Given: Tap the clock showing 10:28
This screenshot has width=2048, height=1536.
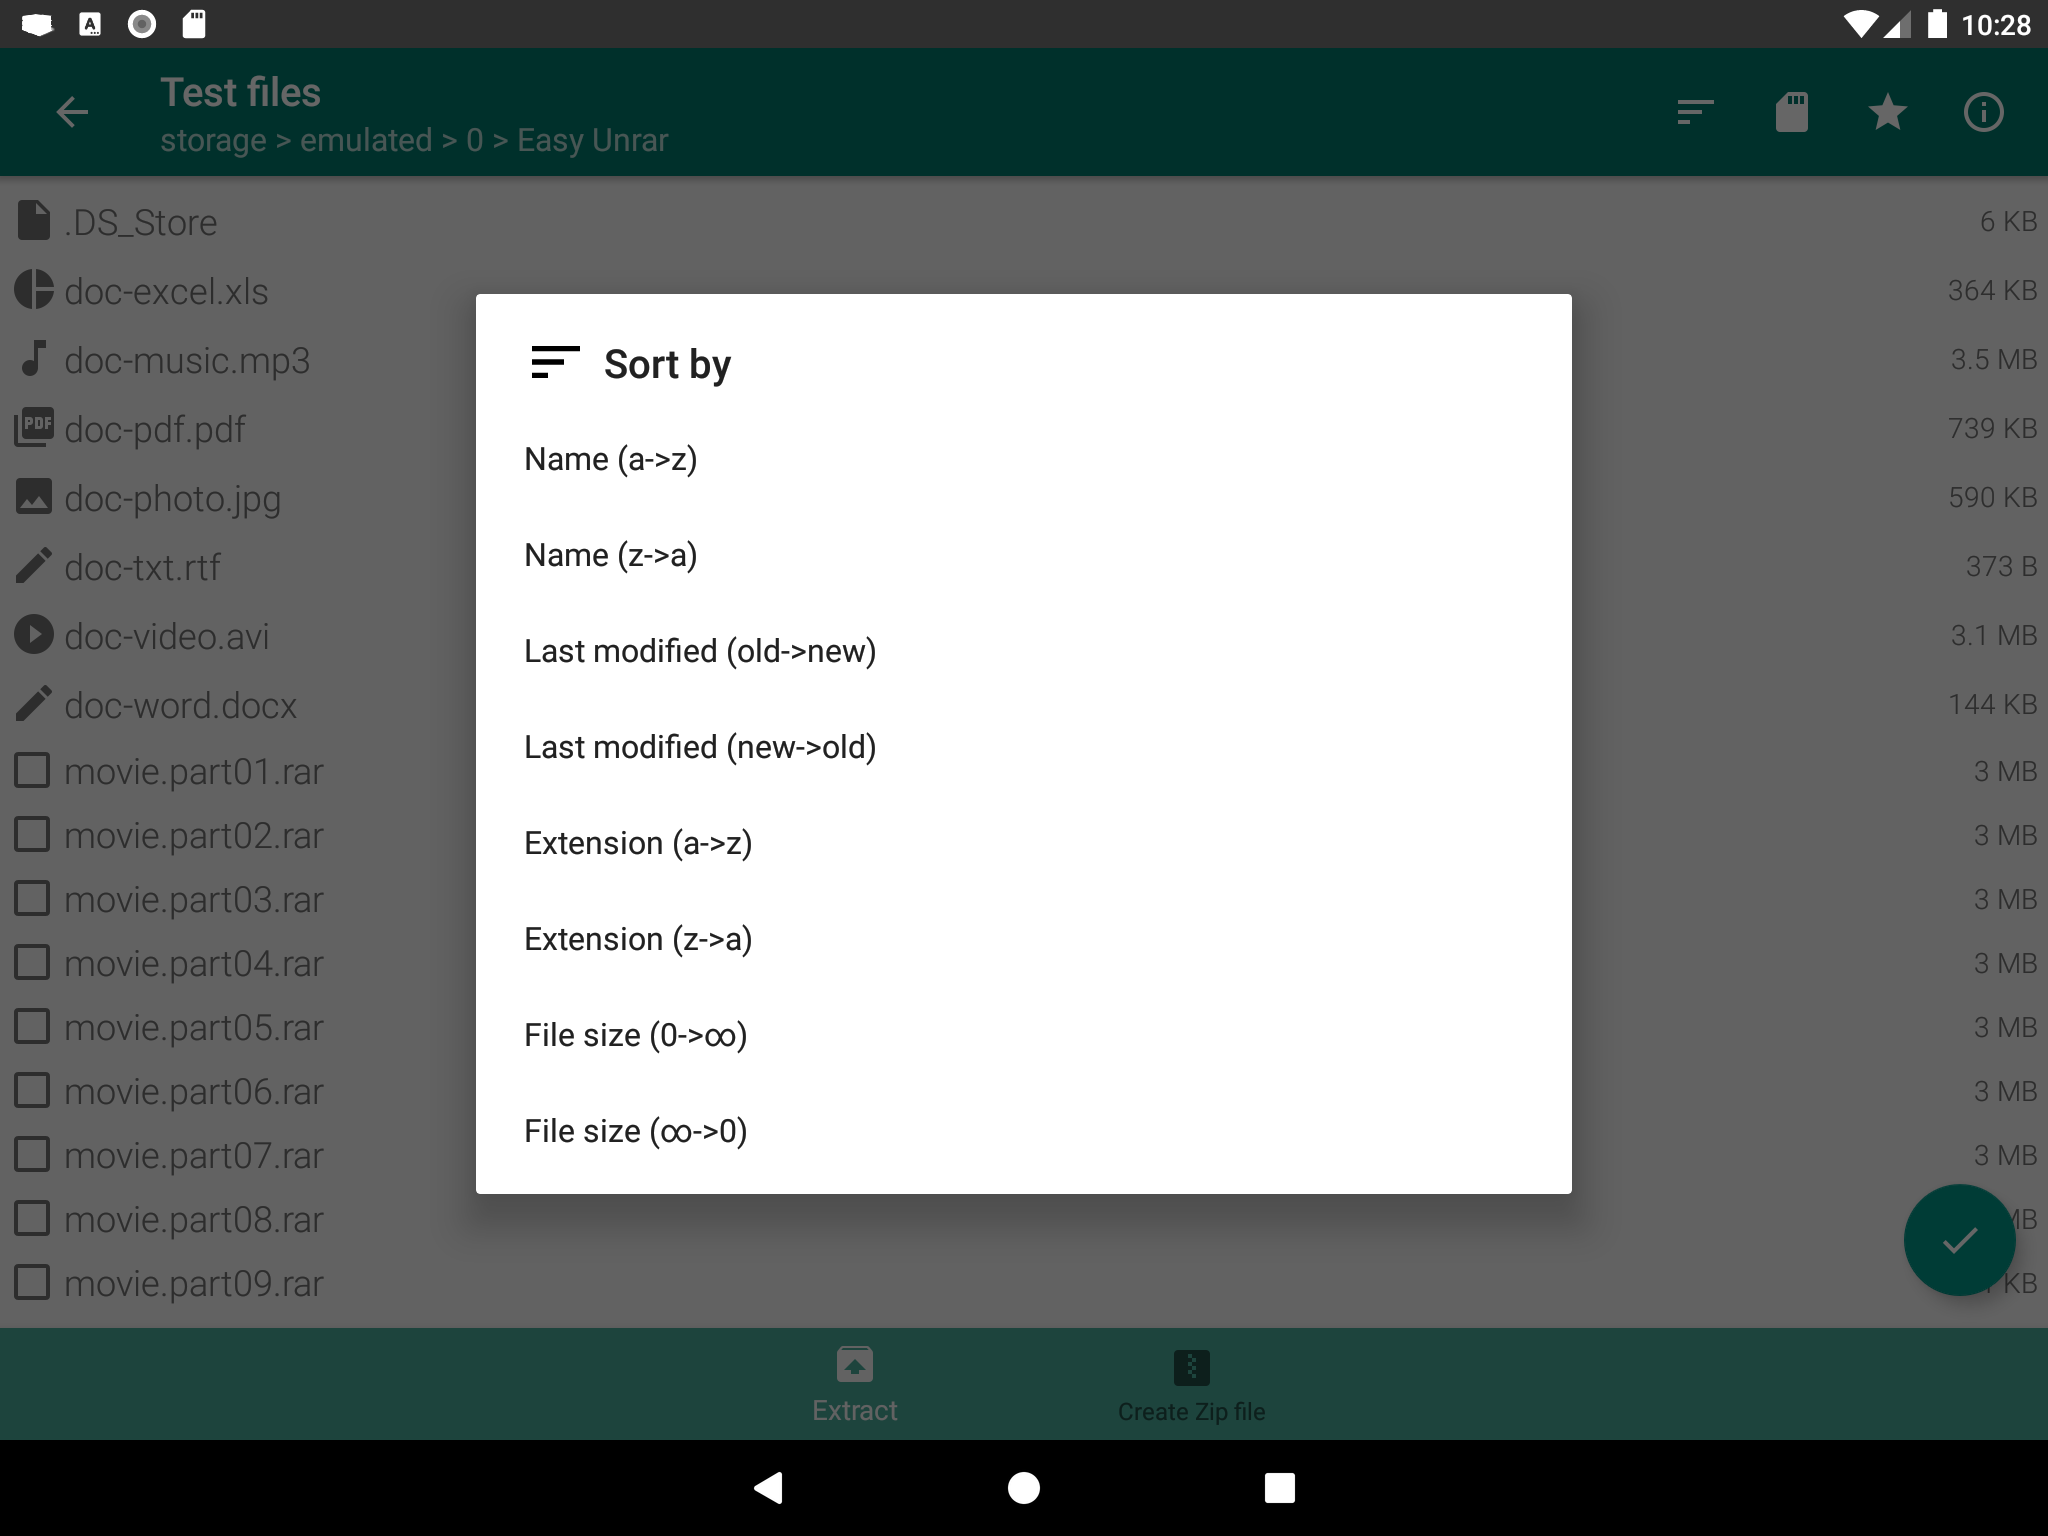Looking at the screenshot, I should (x=1995, y=24).
